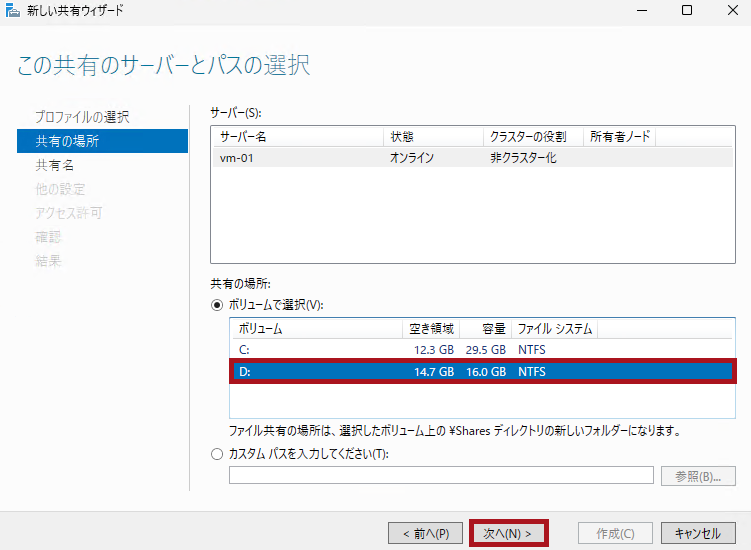Click オンライン status cell of vm-01

pos(411,158)
